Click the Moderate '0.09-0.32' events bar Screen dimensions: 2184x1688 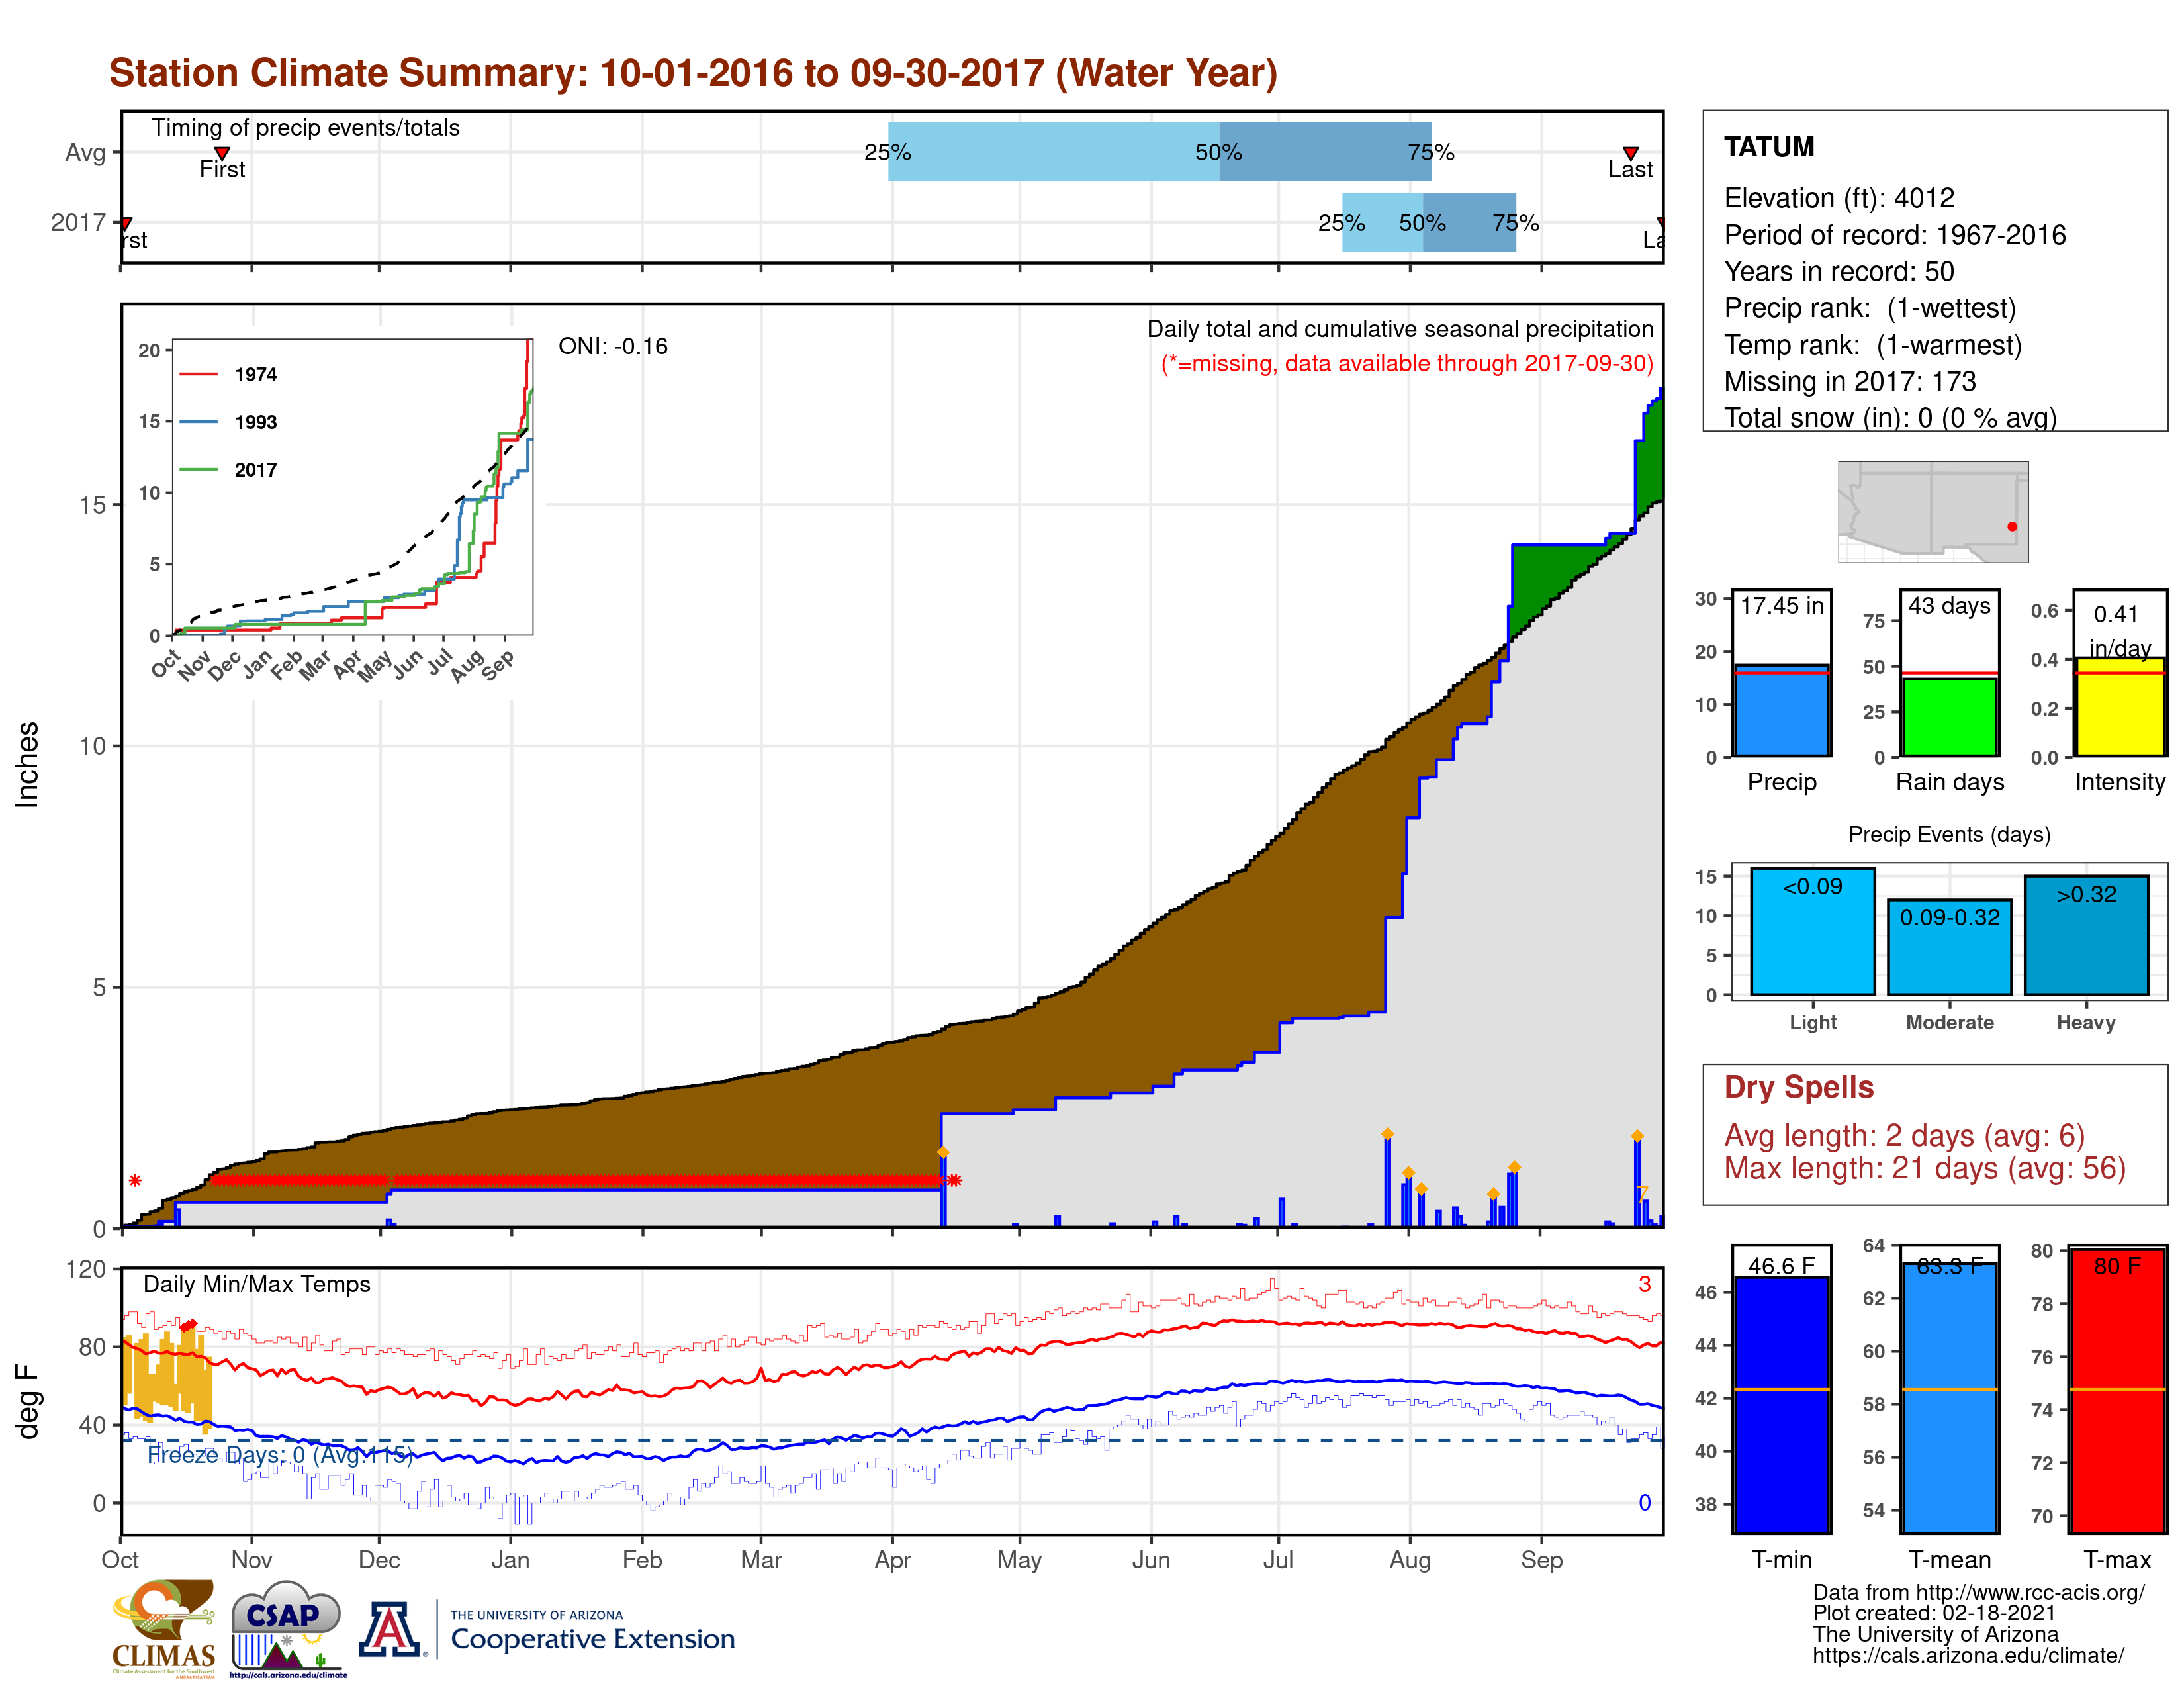click(x=1949, y=947)
